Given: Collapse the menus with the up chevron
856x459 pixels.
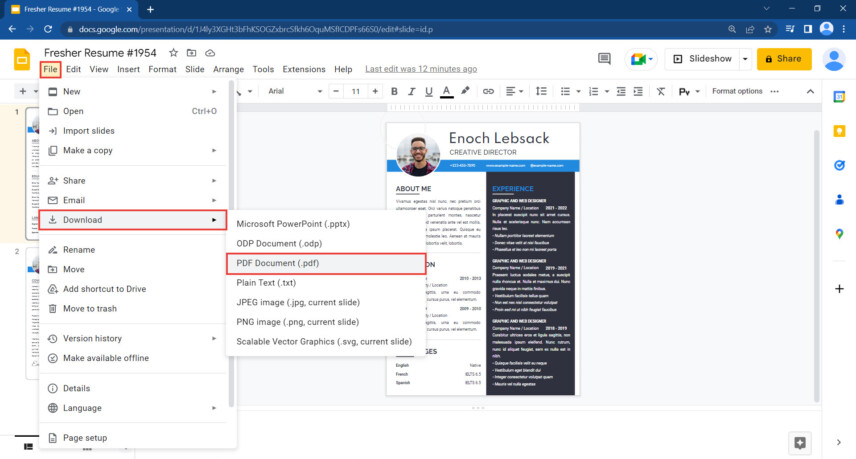Looking at the screenshot, I should [x=810, y=91].
